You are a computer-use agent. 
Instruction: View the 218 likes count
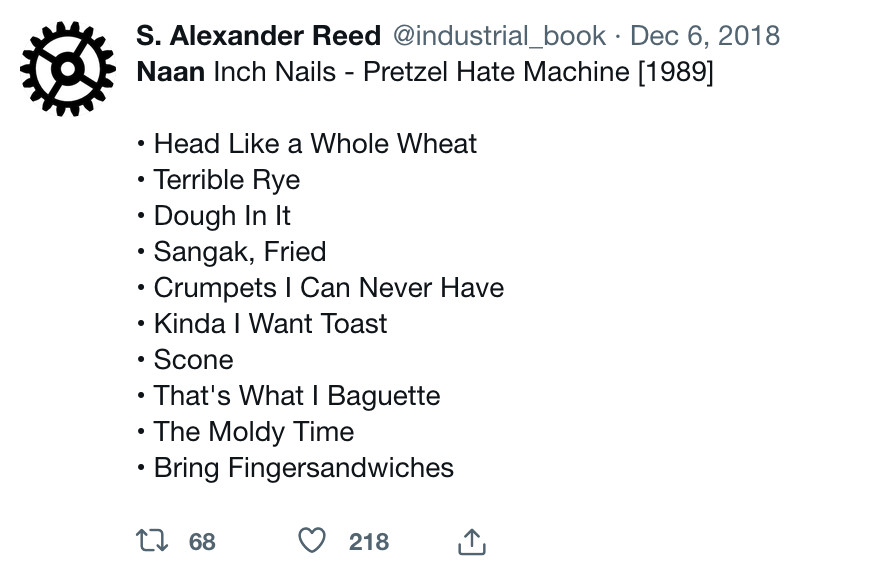tap(369, 542)
